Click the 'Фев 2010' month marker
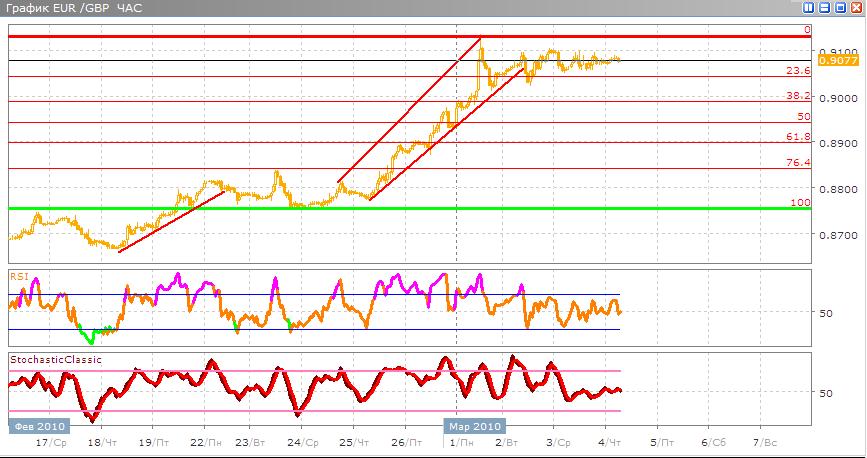The height and width of the screenshot is (458, 867). (x=39, y=426)
